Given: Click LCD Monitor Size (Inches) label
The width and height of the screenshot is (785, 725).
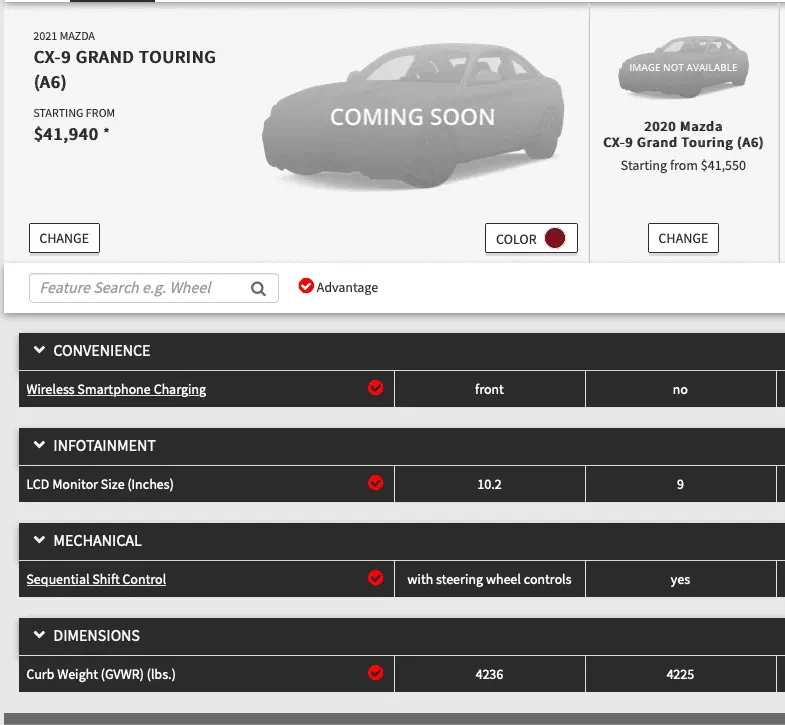Looking at the screenshot, I should pos(100,484).
